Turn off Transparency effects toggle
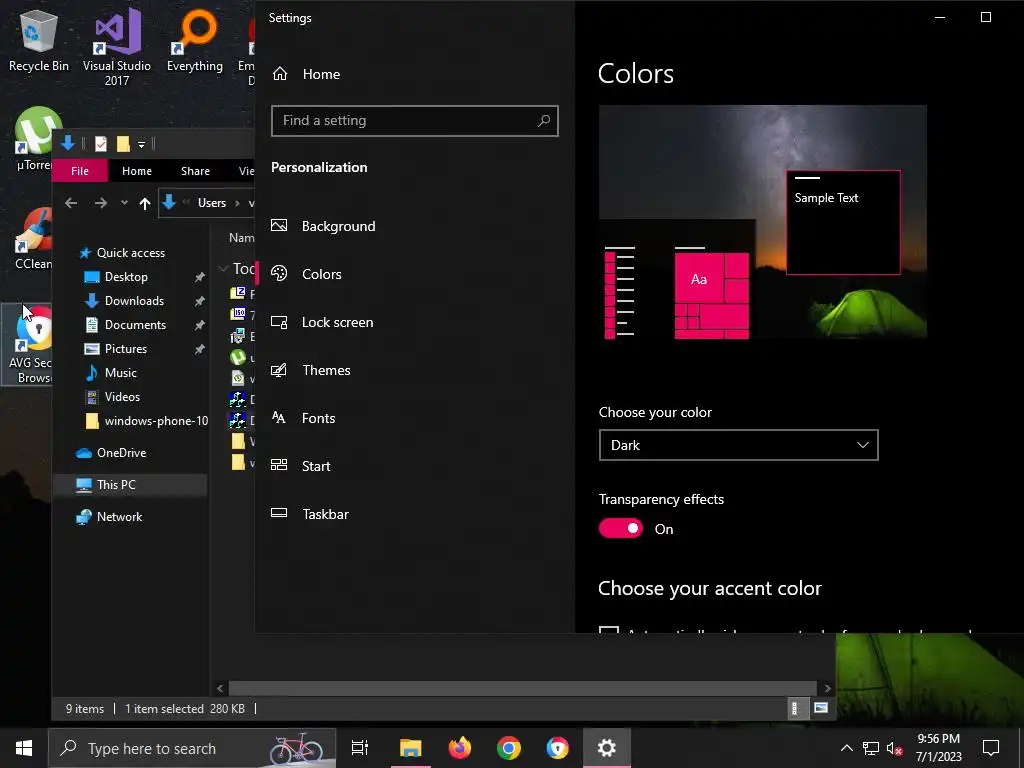 click(x=620, y=528)
